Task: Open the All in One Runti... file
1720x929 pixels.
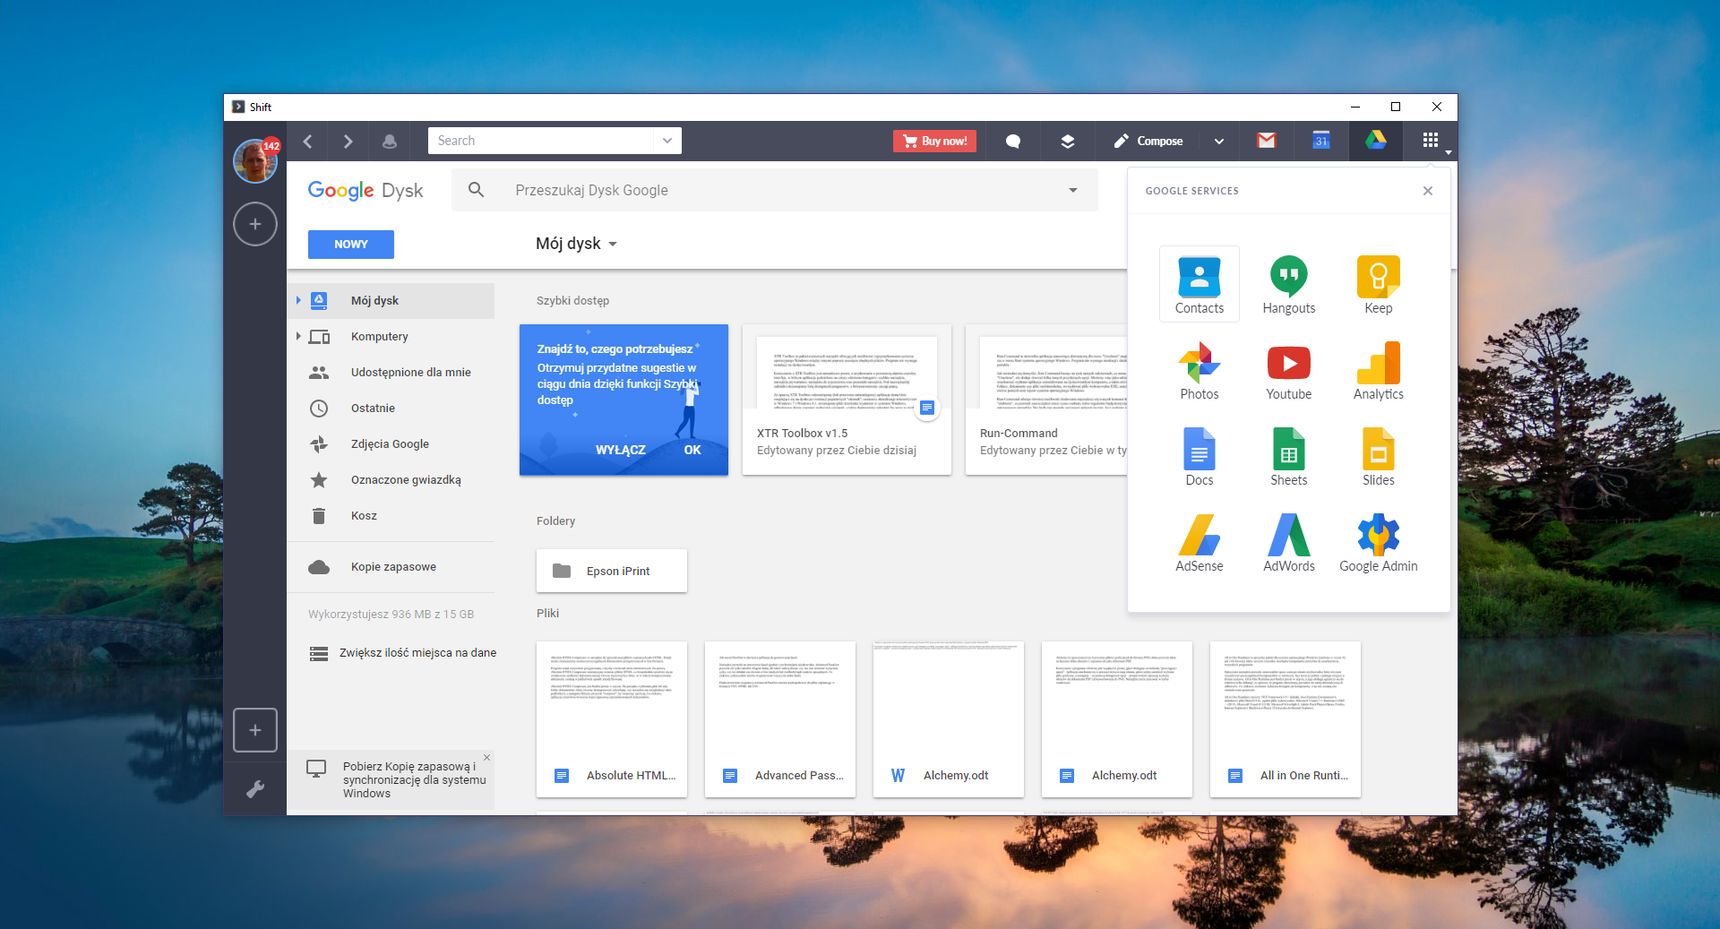Action: click(x=1285, y=719)
